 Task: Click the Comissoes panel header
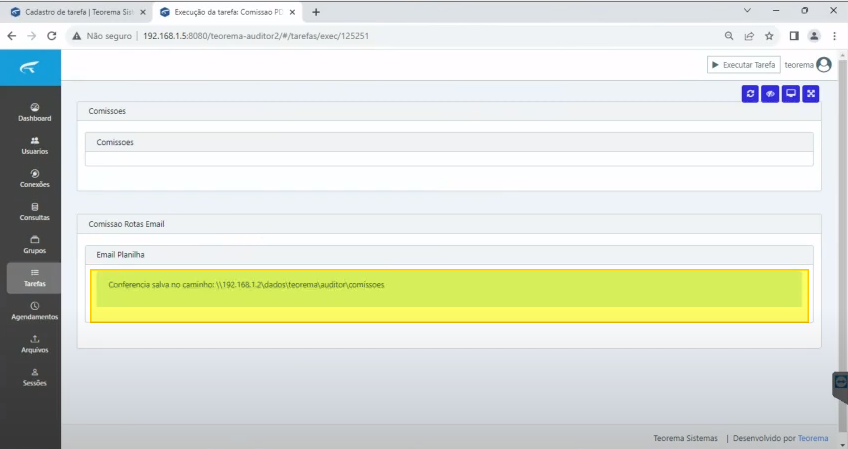click(449, 111)
